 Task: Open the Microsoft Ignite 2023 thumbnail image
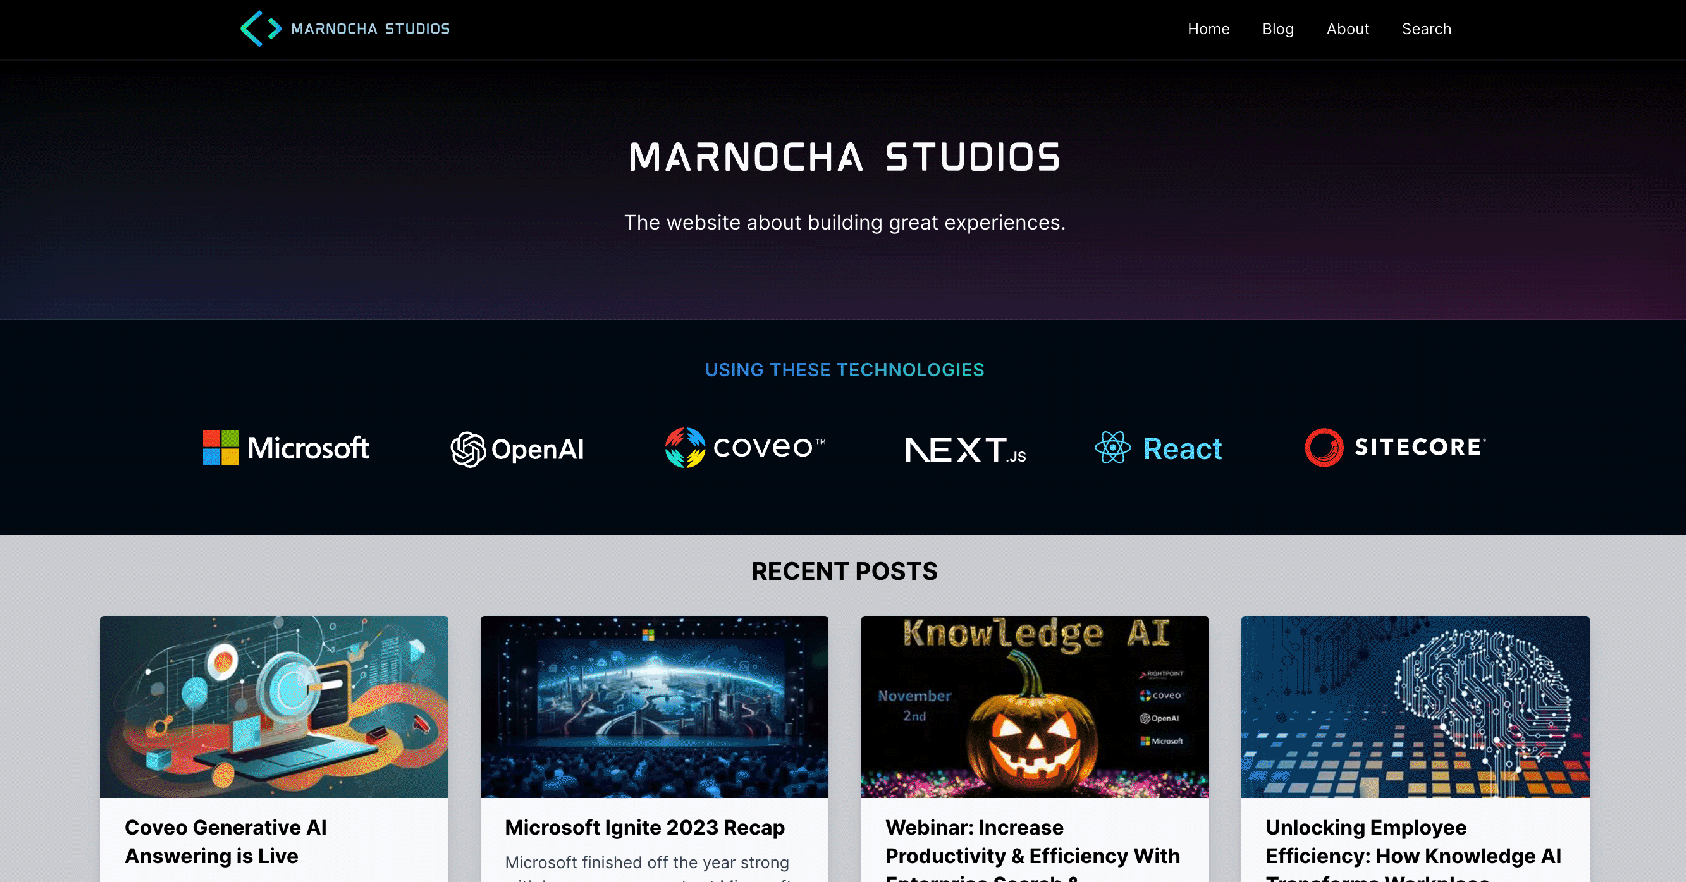[x=654, y=707]
